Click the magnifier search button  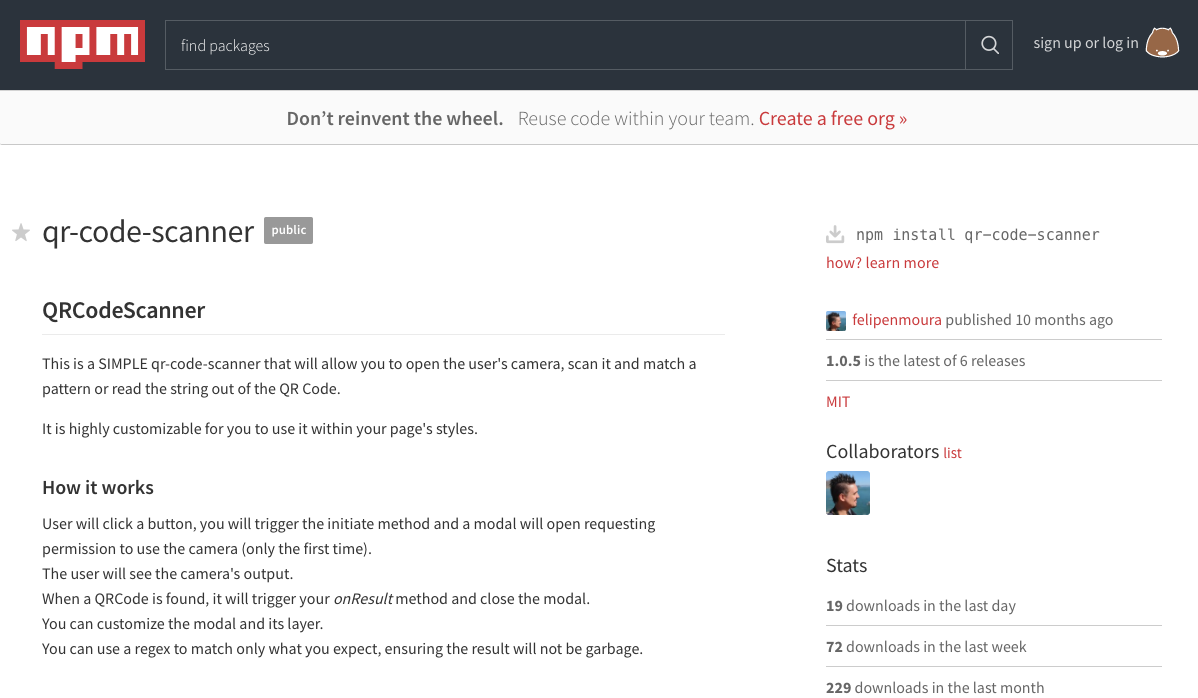pos(989,45)
